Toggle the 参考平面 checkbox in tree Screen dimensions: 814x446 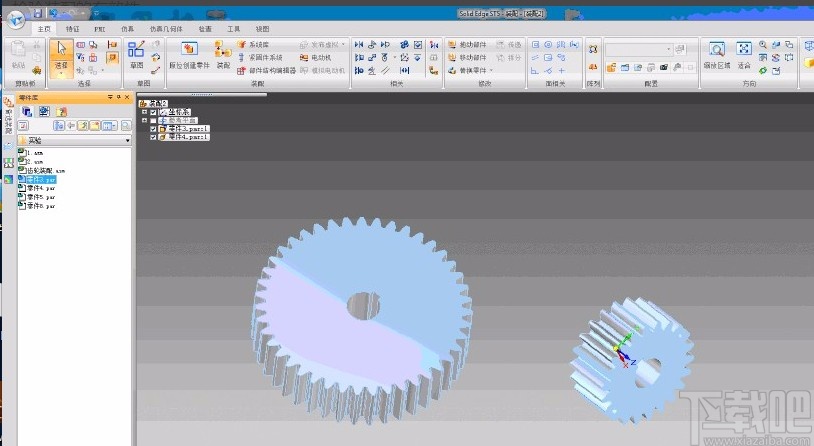(x=153, y=120)
